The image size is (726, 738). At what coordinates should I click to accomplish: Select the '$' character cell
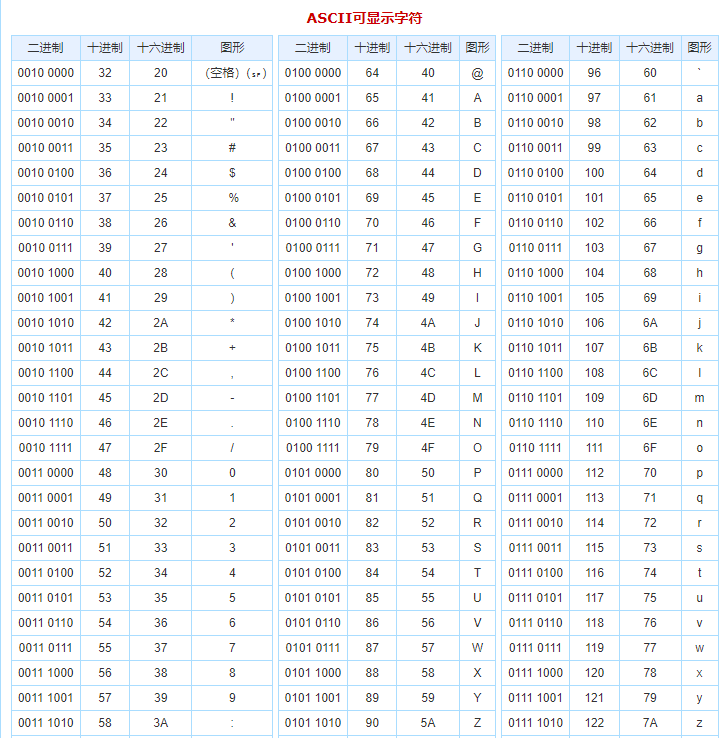coord(232,173)
